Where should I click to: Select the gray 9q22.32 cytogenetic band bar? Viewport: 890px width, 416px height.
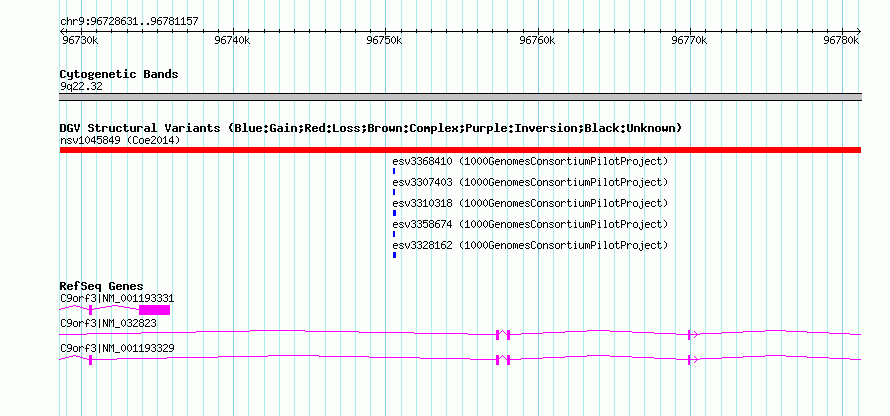click(460, 97)
